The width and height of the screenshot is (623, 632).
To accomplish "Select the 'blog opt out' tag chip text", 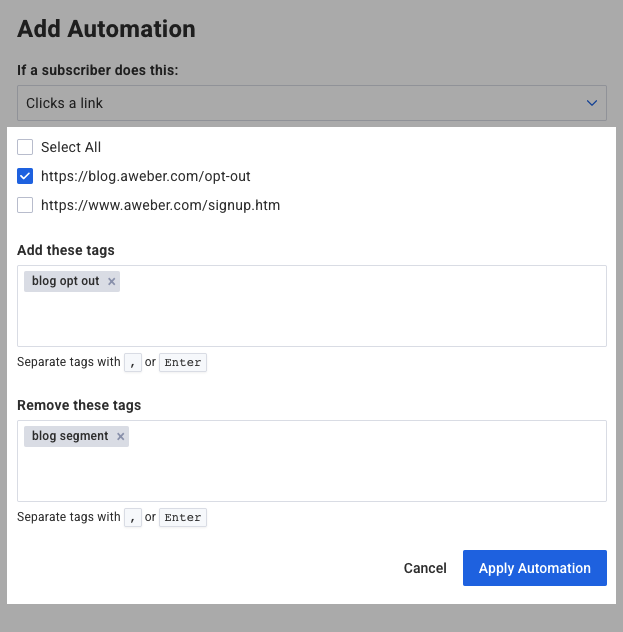I will (65, 282).
